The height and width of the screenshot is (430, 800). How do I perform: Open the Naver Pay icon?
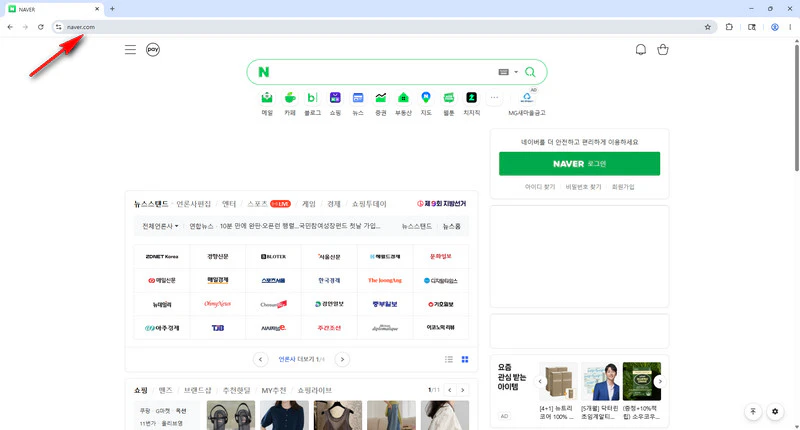click(x=153, y=49)
